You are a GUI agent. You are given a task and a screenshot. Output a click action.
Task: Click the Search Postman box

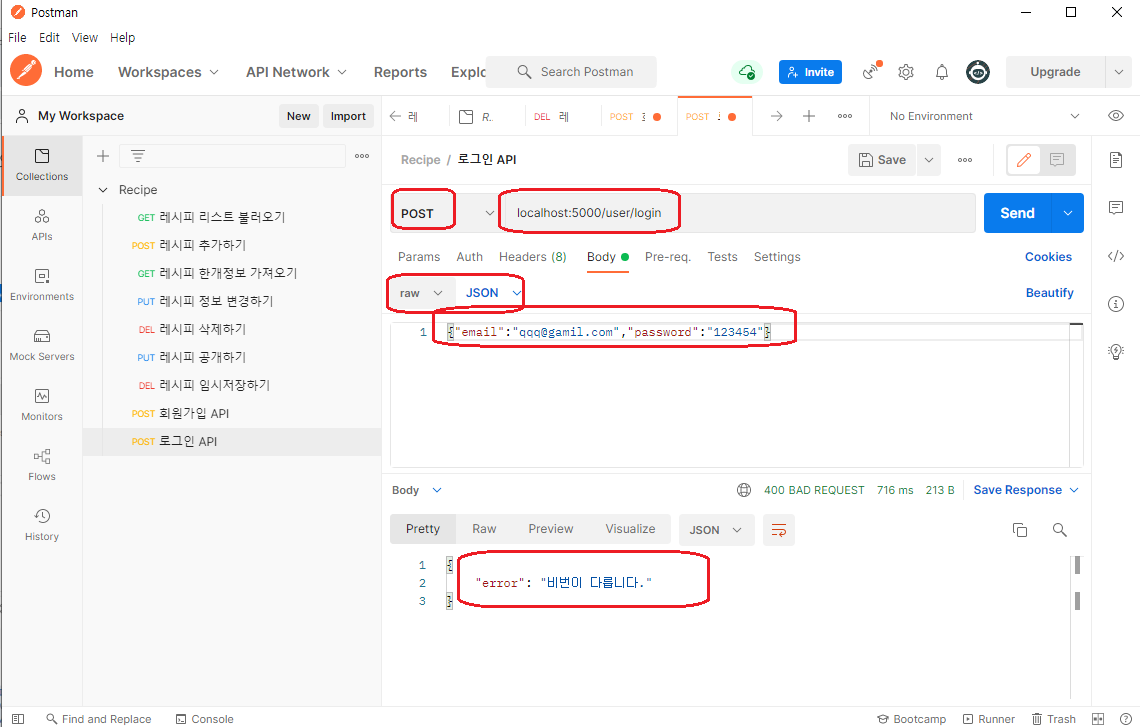(x=571, y=72)
